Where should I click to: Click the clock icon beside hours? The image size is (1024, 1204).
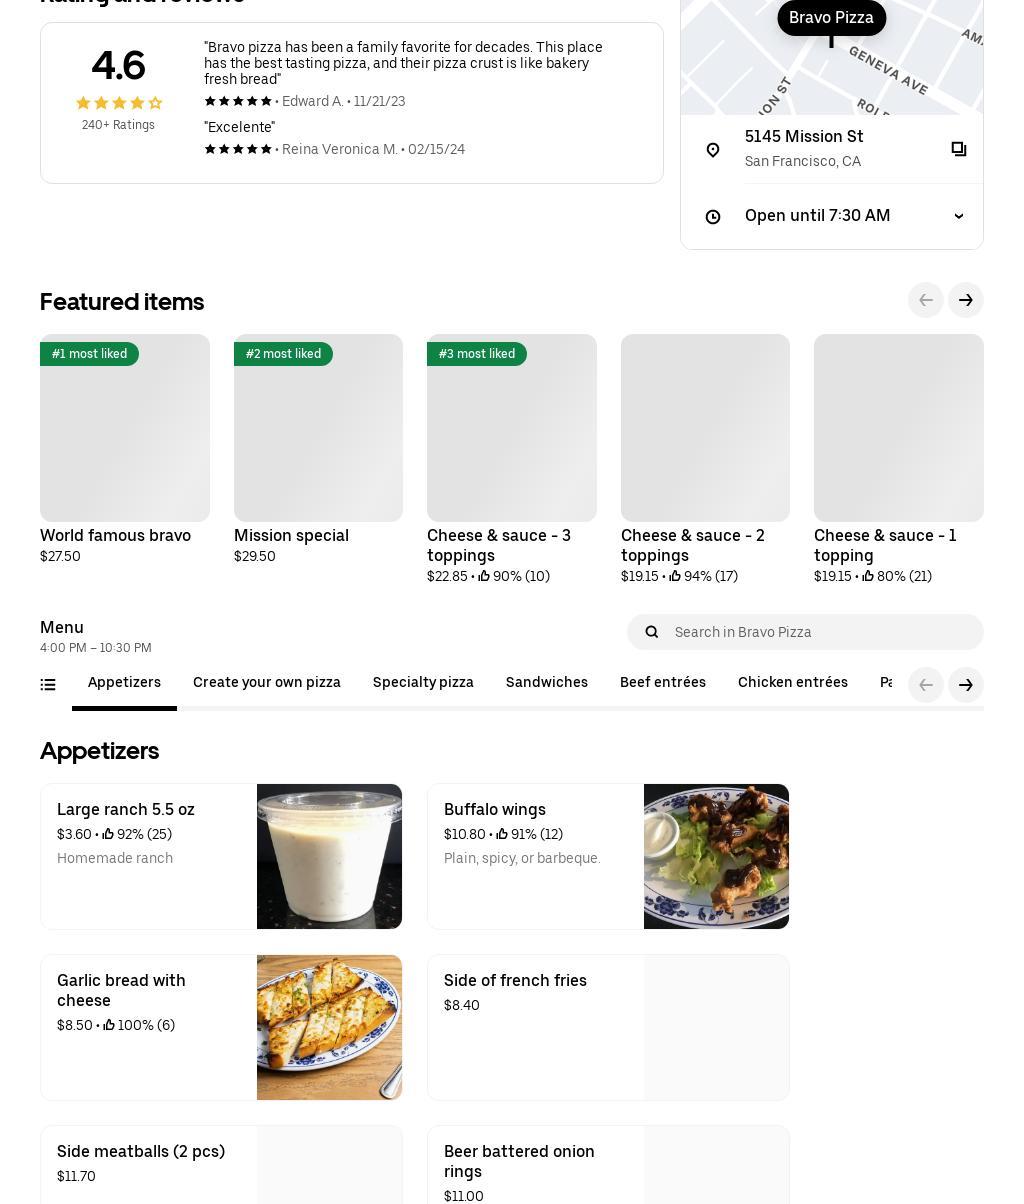click(x=713, y=217)
